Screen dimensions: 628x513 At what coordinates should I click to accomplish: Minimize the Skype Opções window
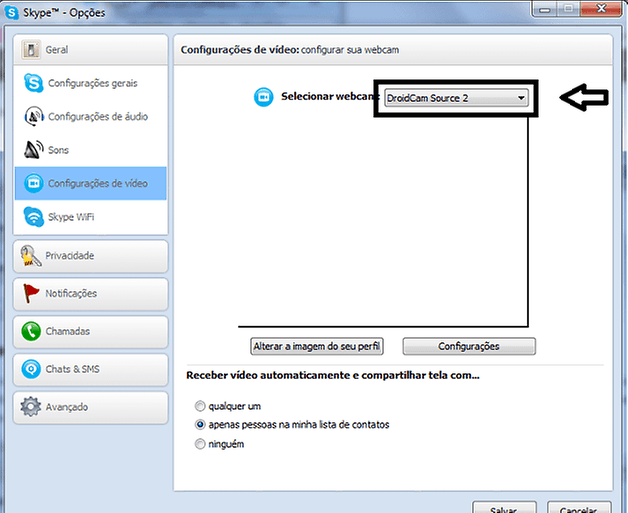pyautogui.click(x=545, y=9)
